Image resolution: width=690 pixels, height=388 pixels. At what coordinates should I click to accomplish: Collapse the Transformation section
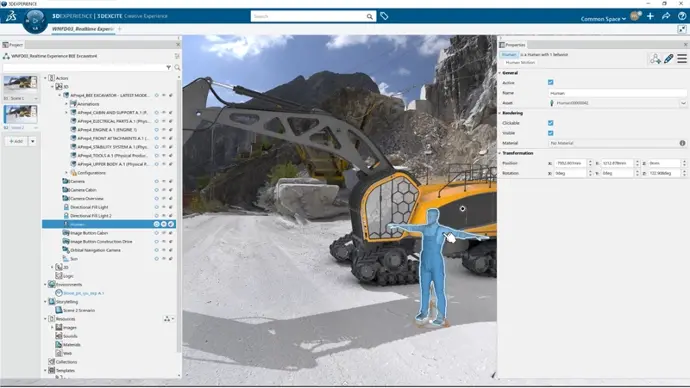click(500, 153)
